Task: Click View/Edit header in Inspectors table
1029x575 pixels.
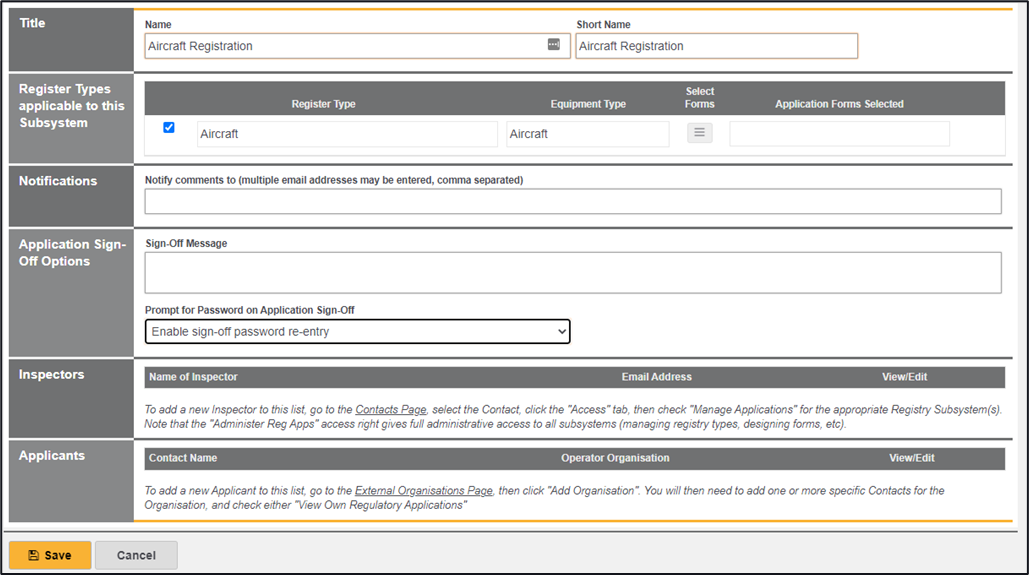Action: (904, 377)
